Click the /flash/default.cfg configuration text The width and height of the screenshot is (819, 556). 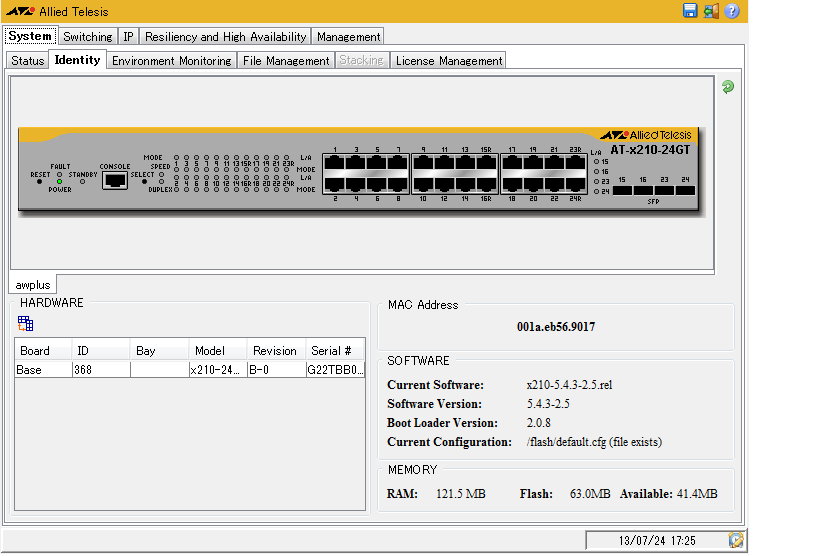[x=594, y=442]
